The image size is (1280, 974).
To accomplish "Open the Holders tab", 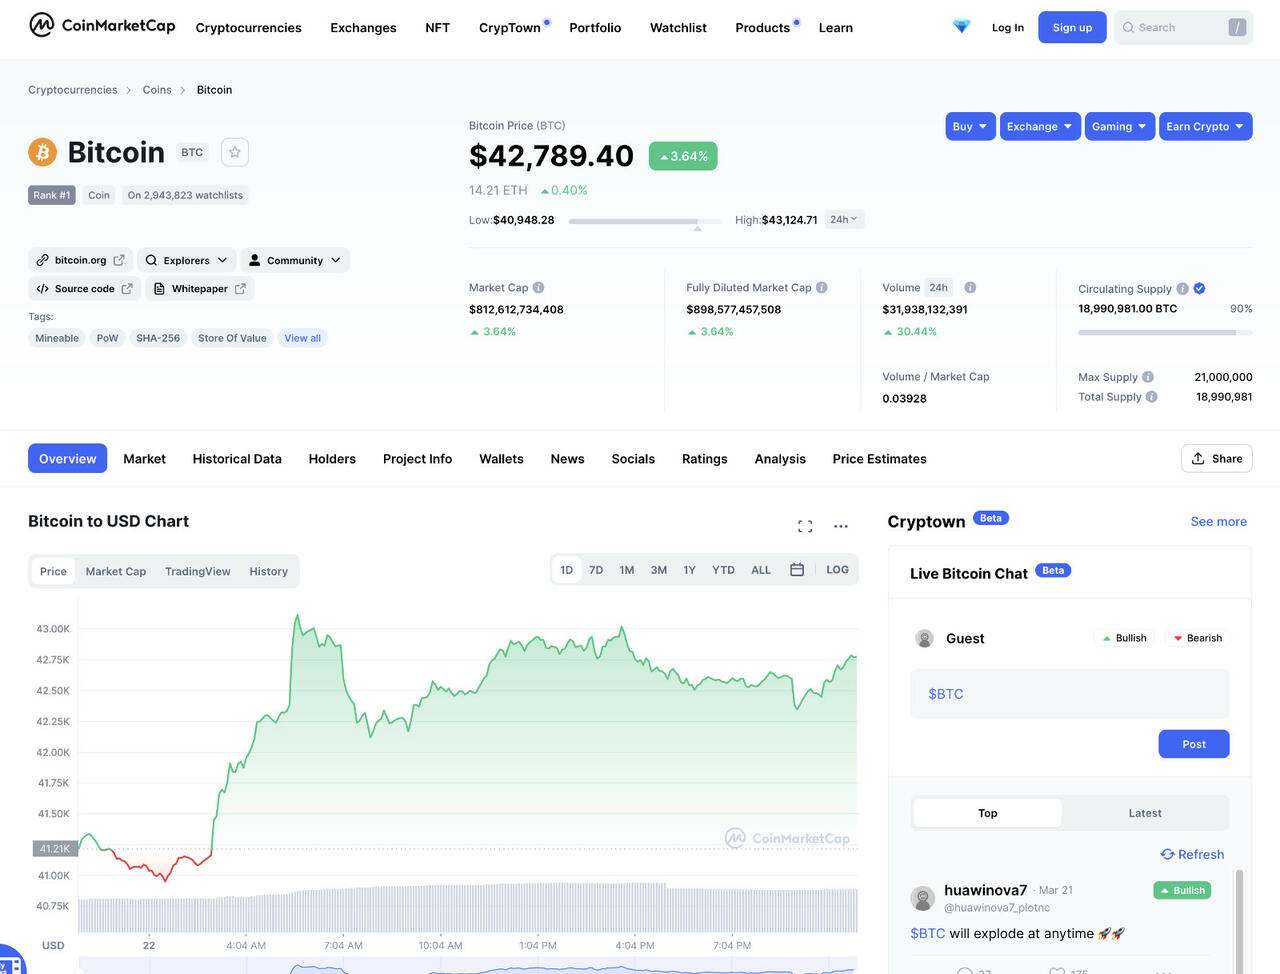I will [332, 459].
